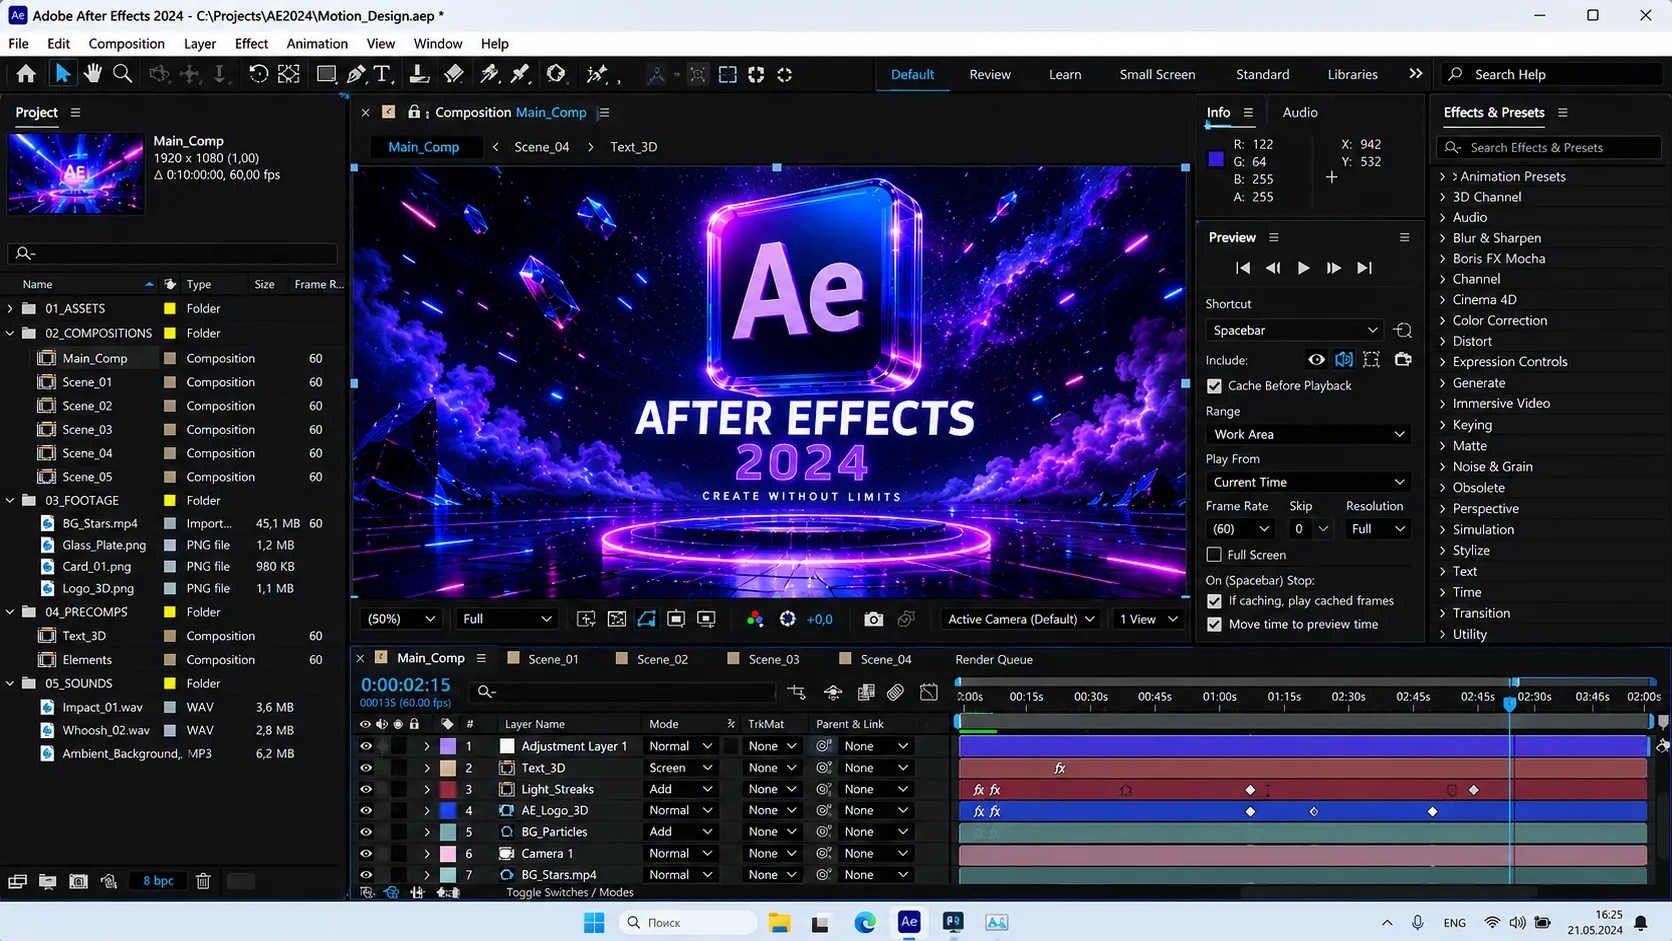Hide the Text_3D layer eye
Image resolution: width=1672 pixels, height=941 pixels.
pyautogui.click(x=366, y=768)
